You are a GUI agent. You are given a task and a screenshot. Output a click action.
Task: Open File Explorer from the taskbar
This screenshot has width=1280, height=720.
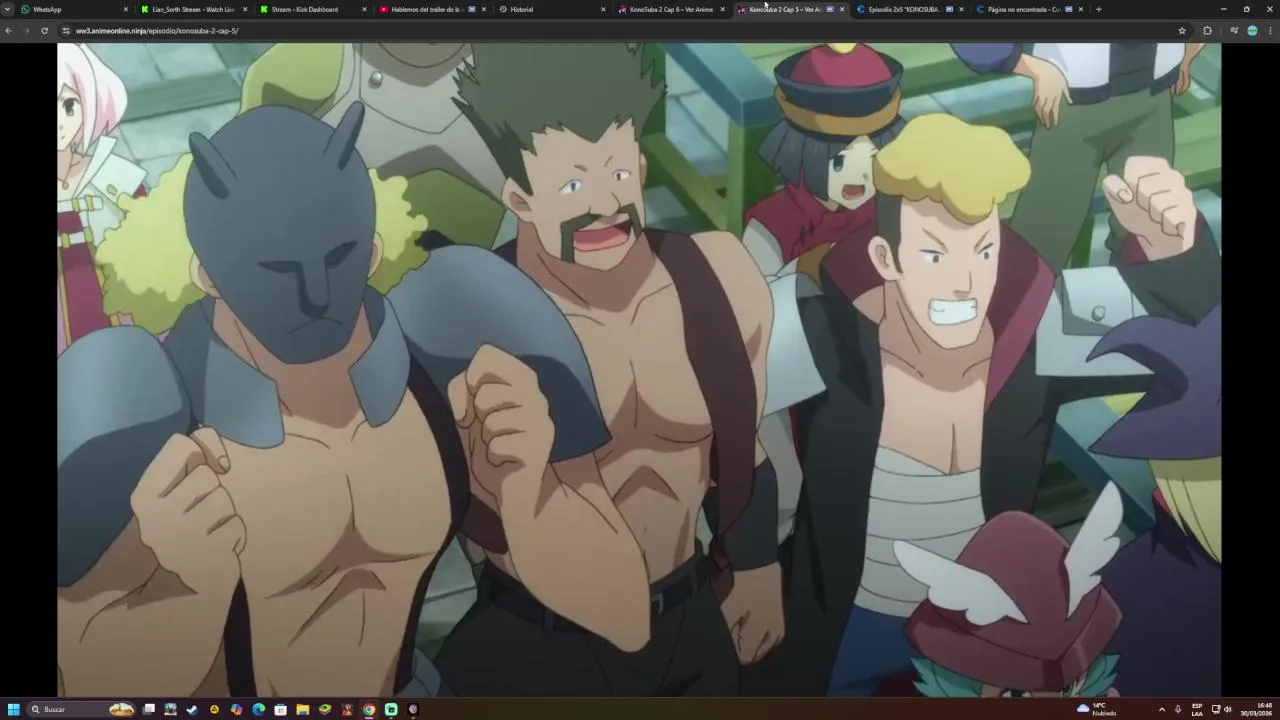pos(303,709)
